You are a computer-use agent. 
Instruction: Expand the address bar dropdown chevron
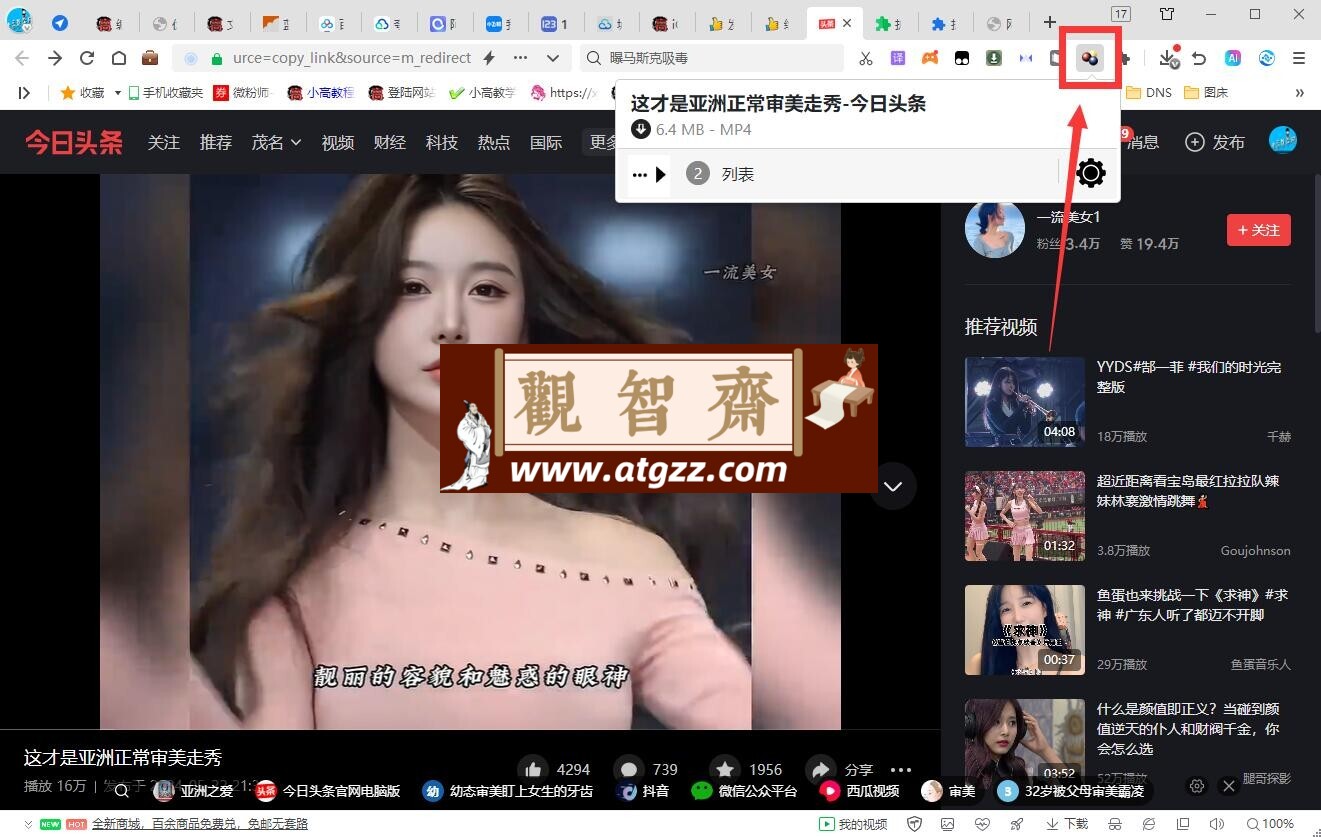[x=553, y=58]
